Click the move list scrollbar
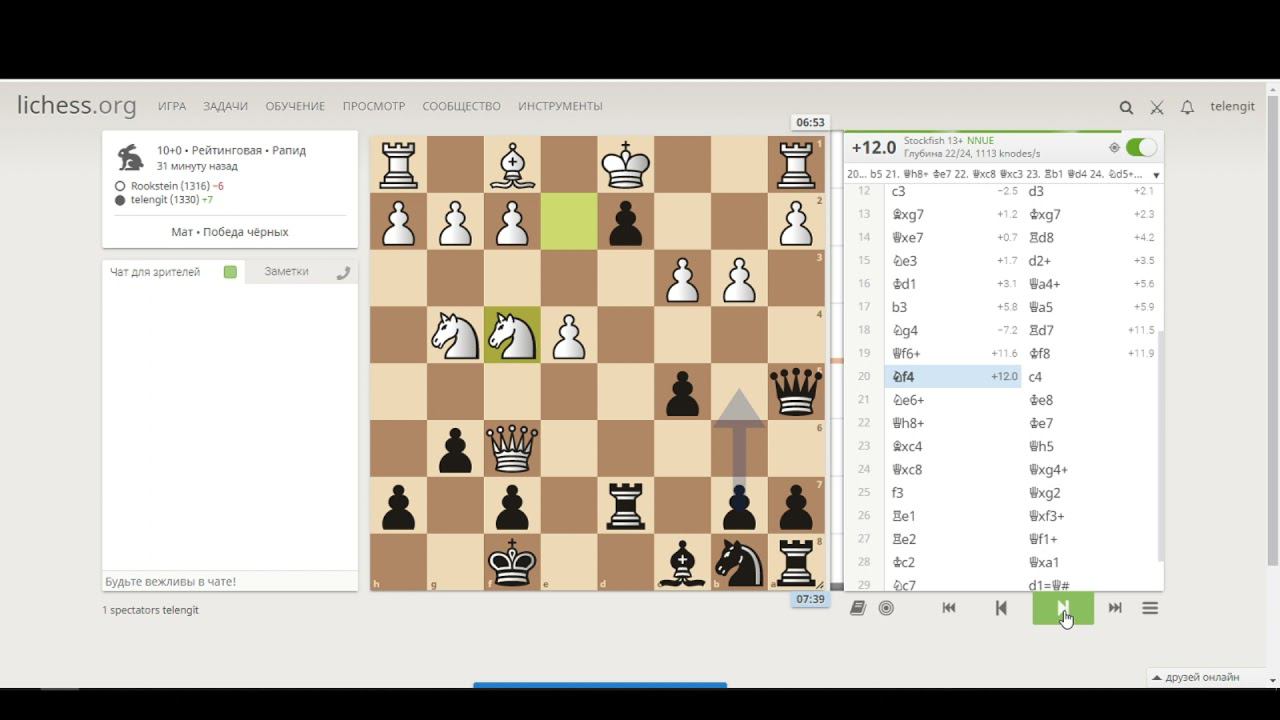1280x720 pixels. click(x=1160, y=447)
